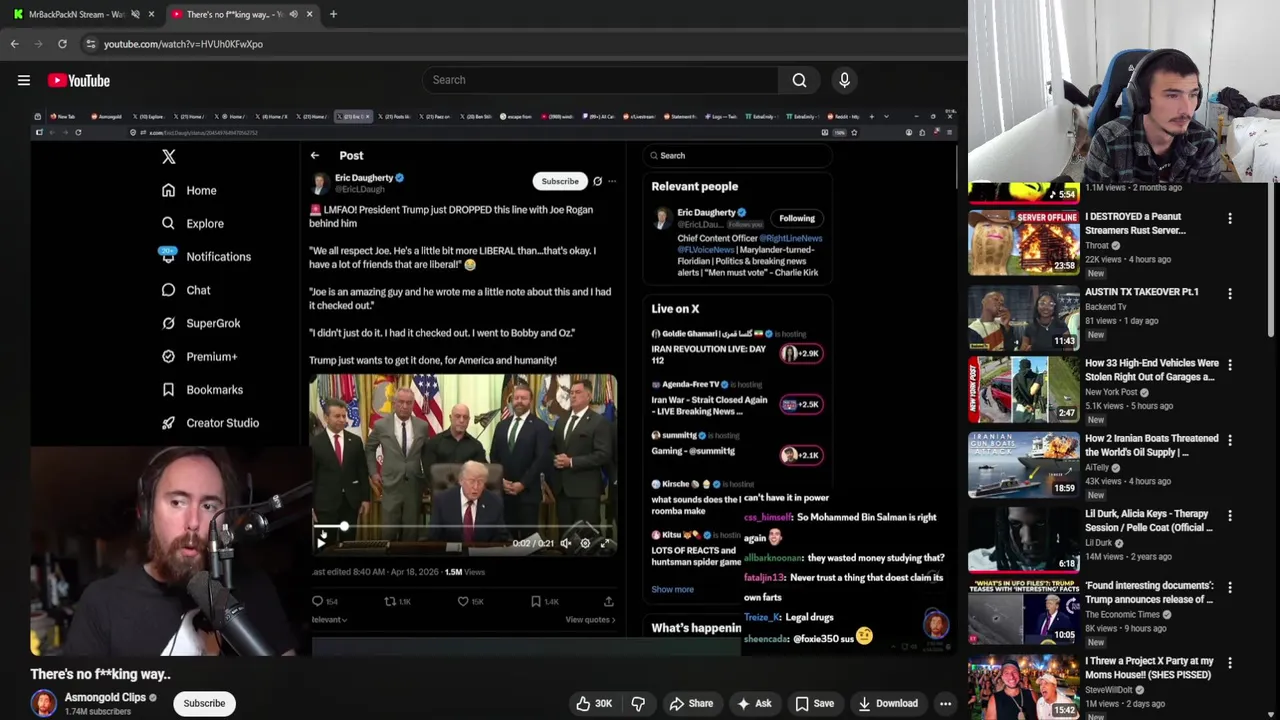Click the embedded tweet video progress bar
This screenshot has width=1280, height=720.
462,527
